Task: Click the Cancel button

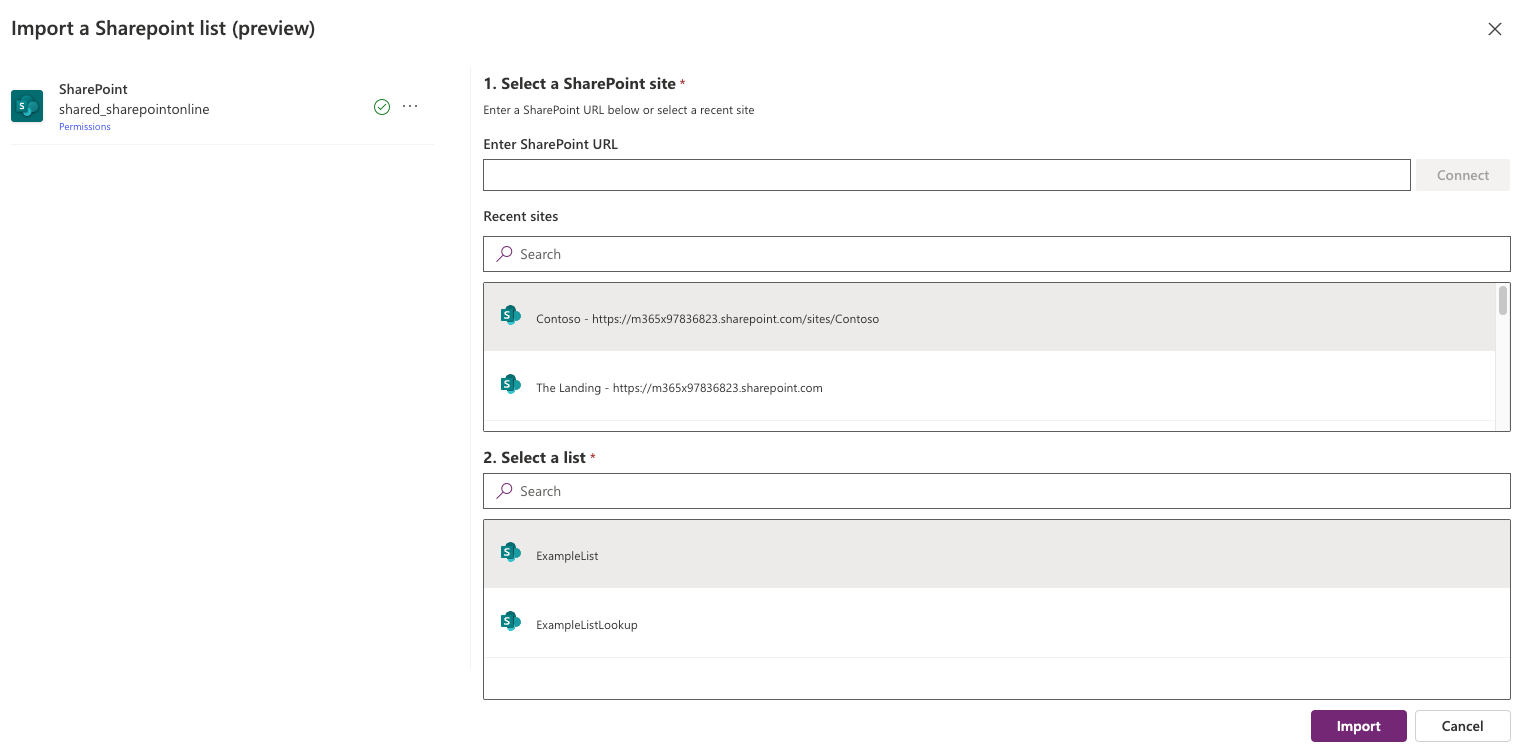Action: click(1463, 726)
